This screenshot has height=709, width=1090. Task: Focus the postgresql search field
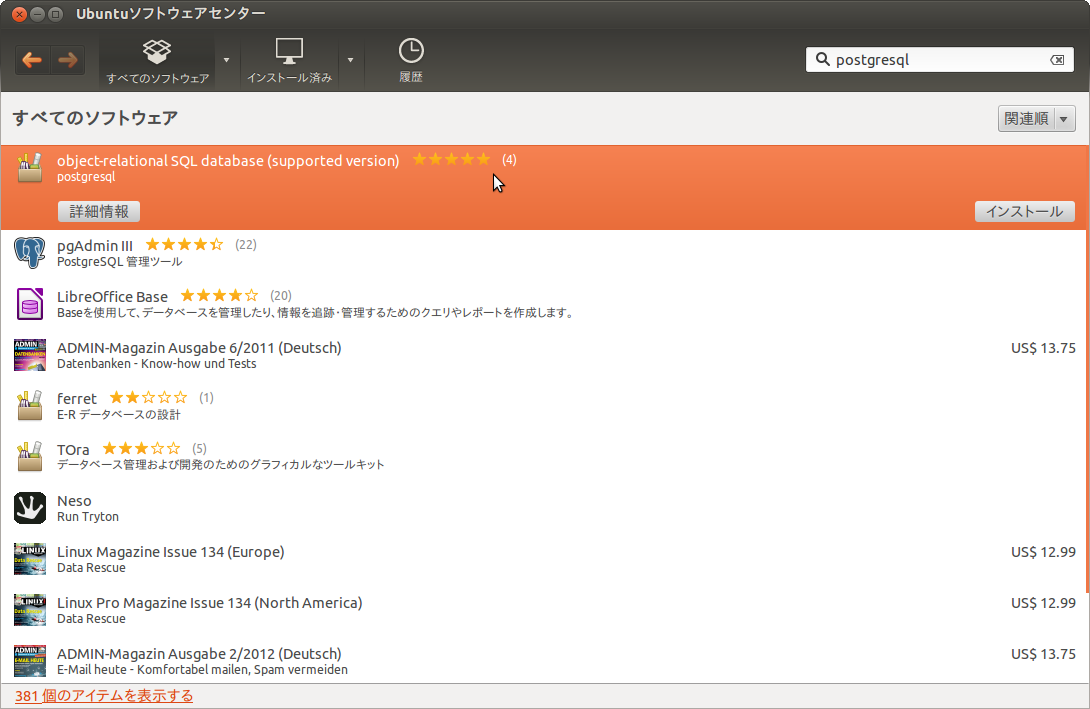tap(940, 60)
